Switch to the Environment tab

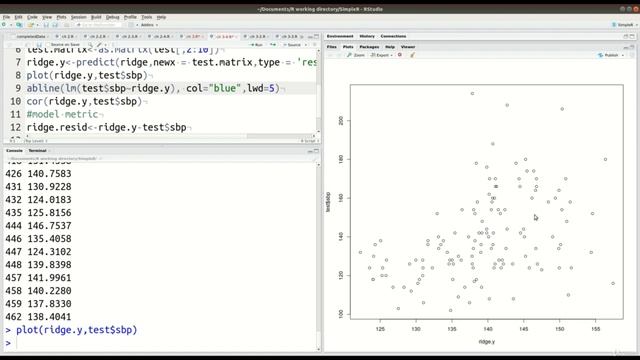[340, 36]
